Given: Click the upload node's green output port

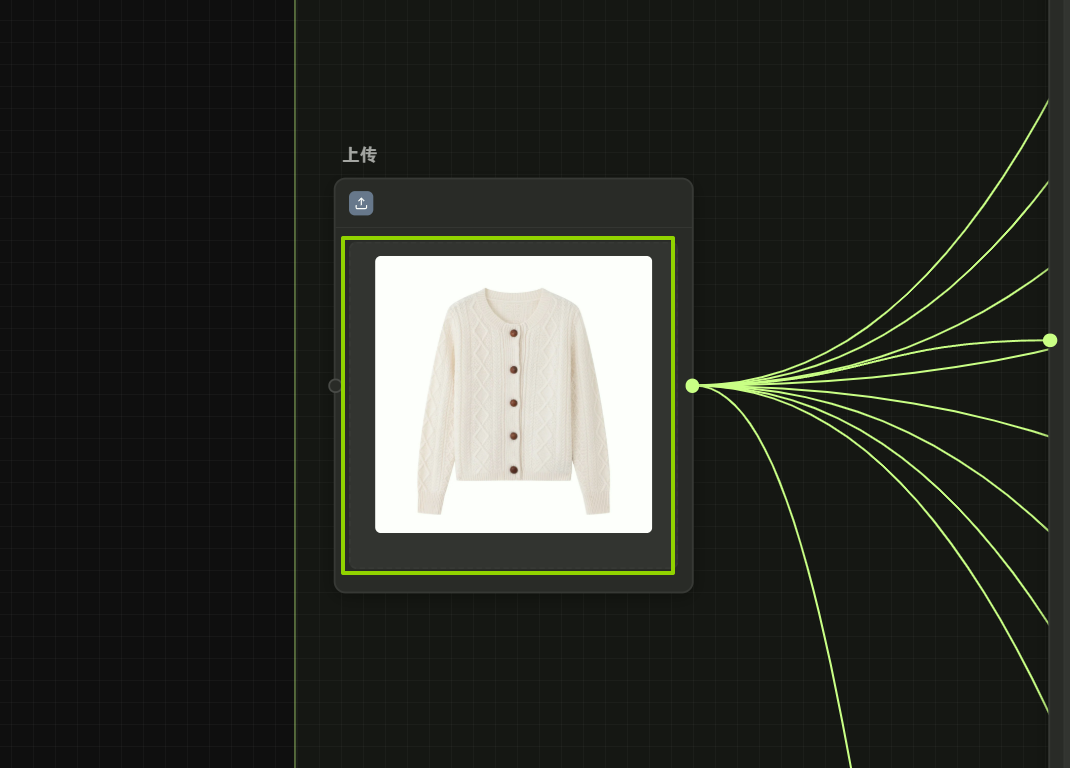Looking at the screenshot, I should pos(692,386).
